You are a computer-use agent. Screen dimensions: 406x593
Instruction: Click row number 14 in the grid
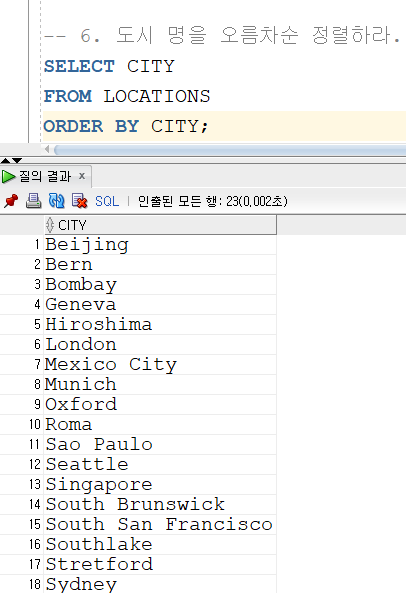point(35,504)
